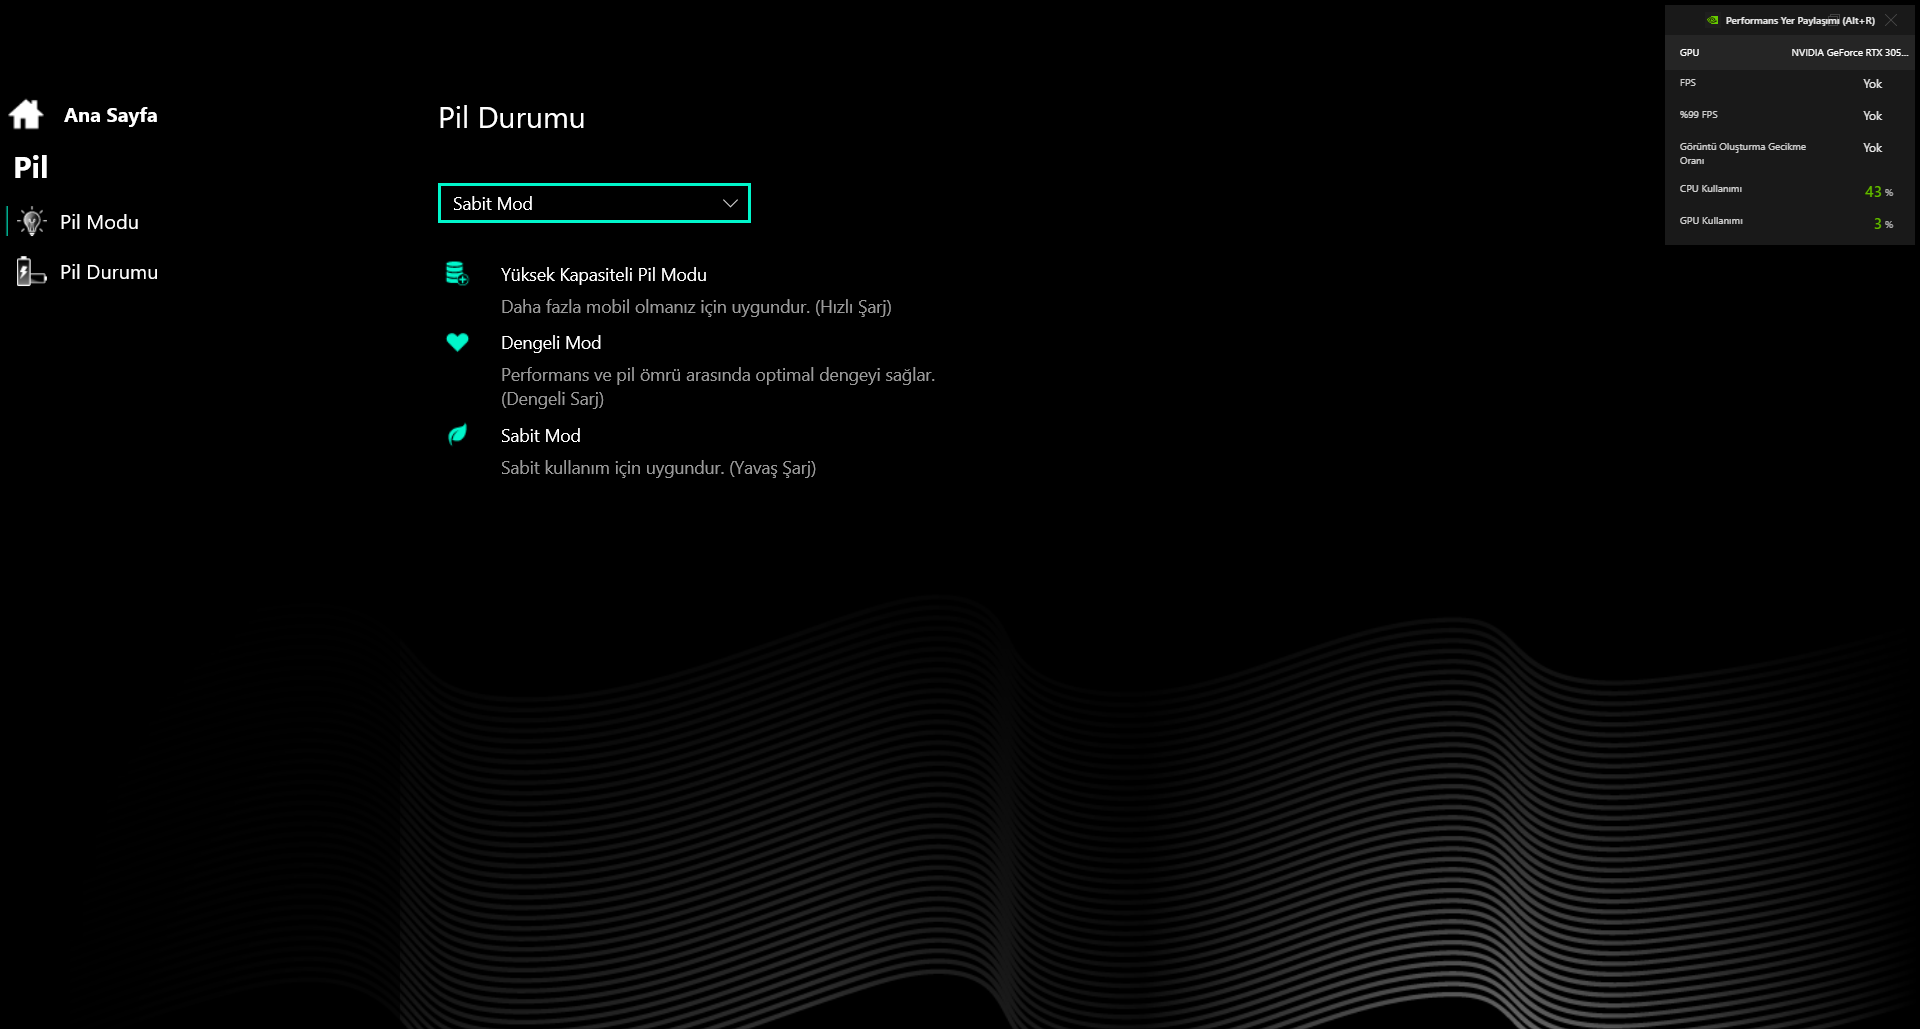Click the NVIDIA GeForce RTX GPU name
This screenshot has width=1920, height=1029.
[1849, 52]
